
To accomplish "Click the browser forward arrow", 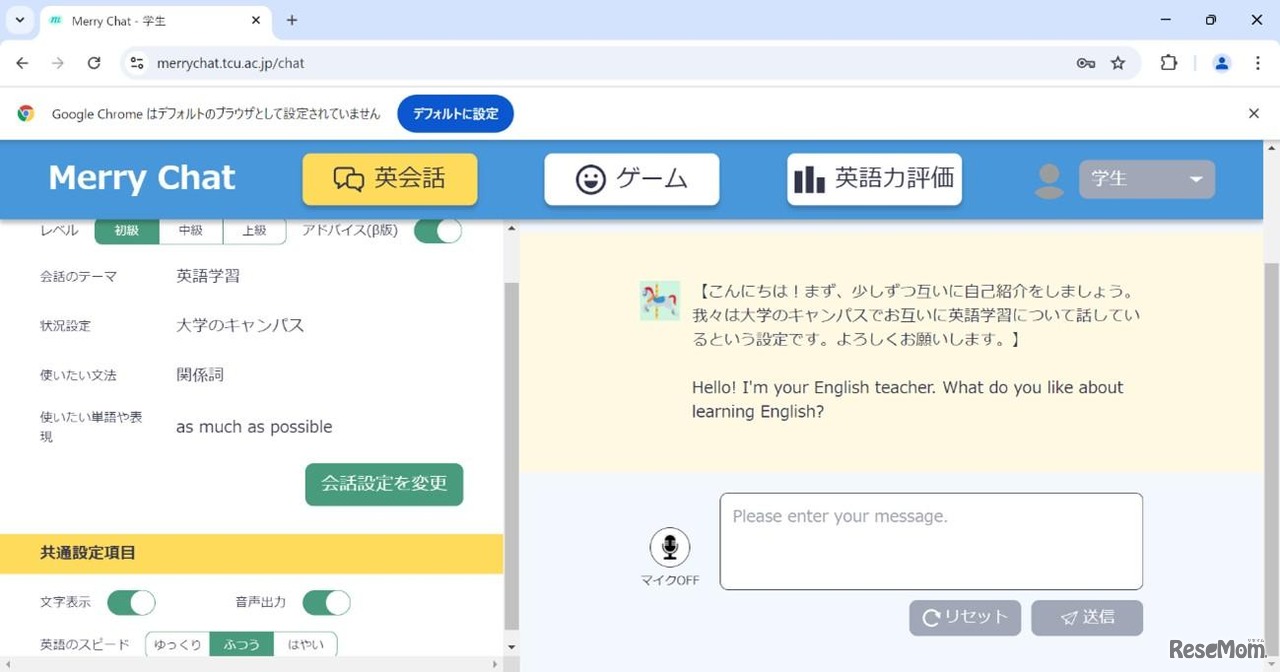I will coord(58,63).
